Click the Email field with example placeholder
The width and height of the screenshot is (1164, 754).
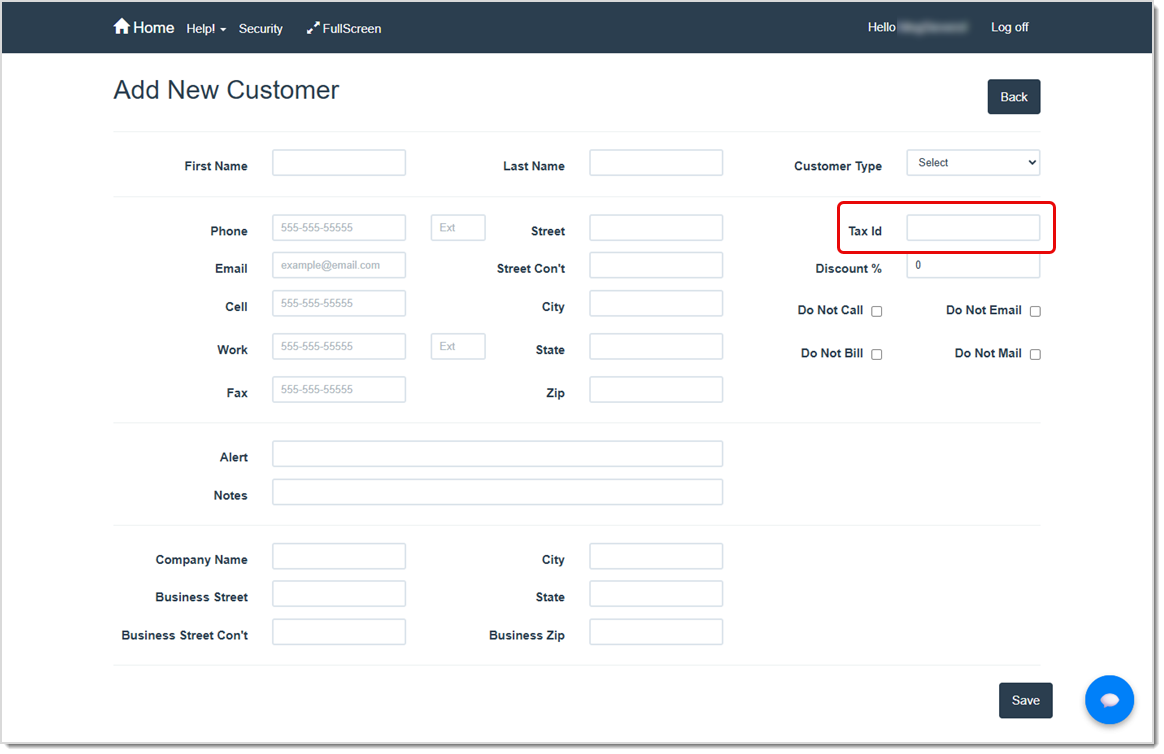[338, 265]
